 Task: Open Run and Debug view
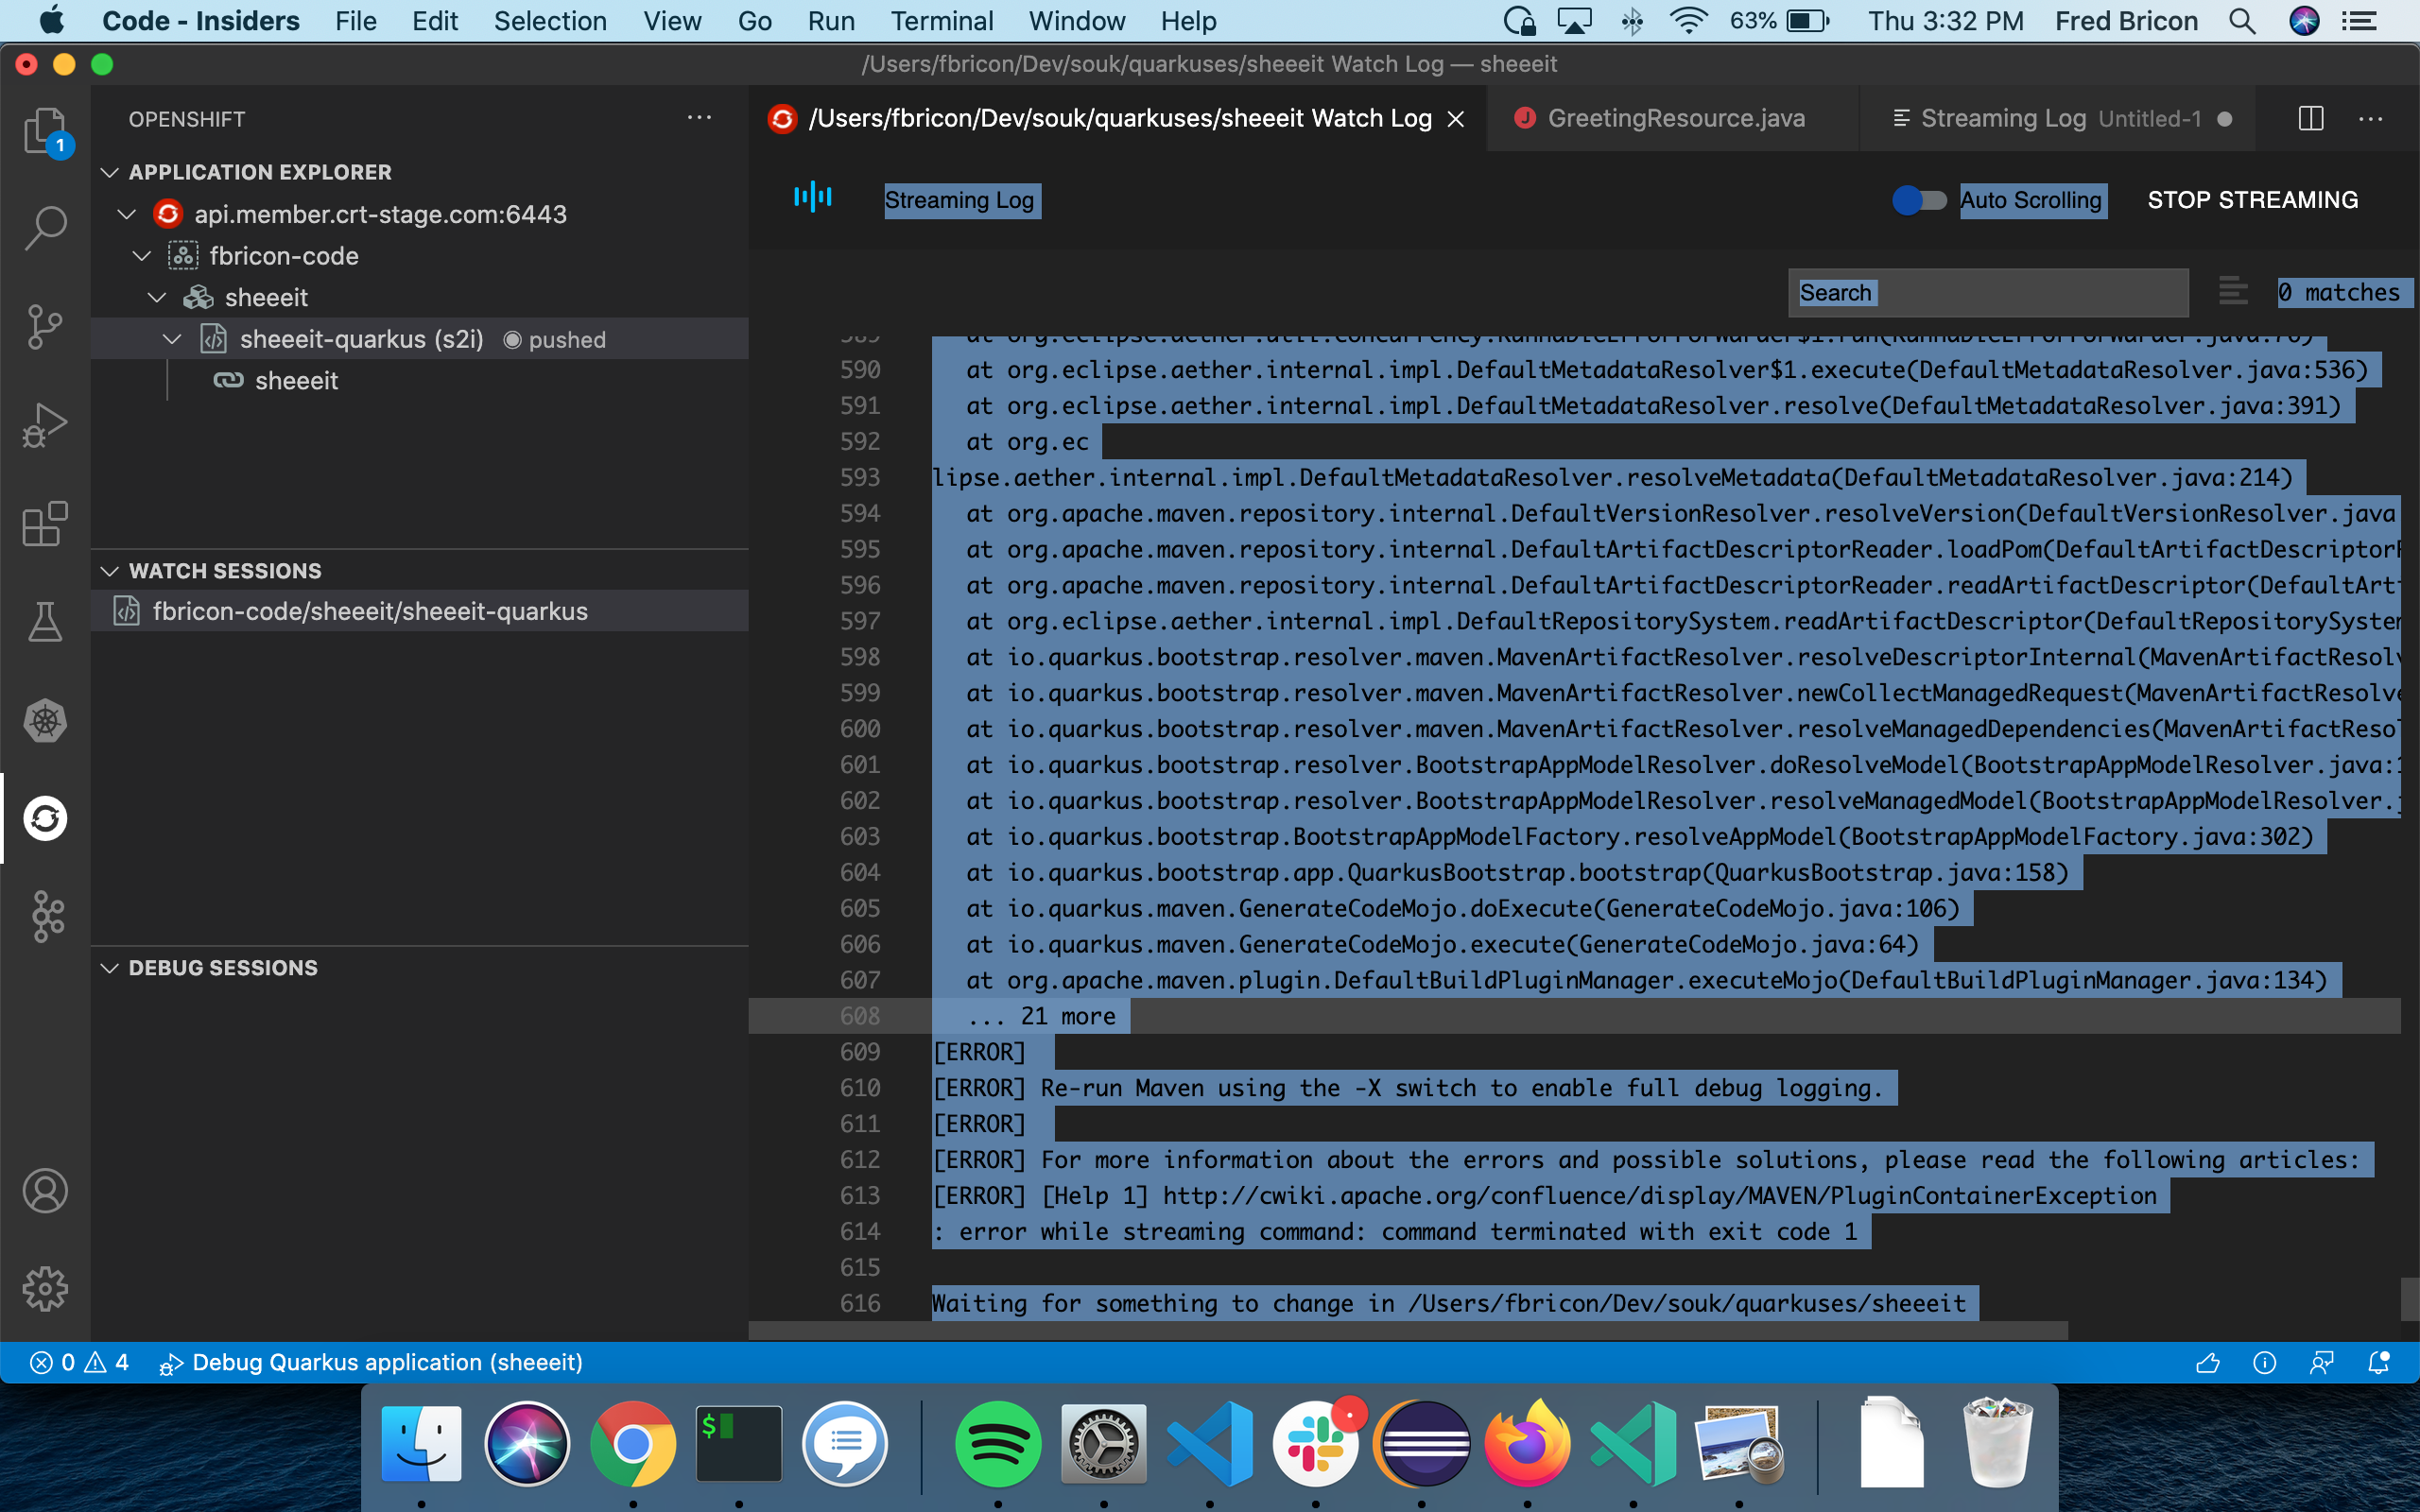pyautogui.click(x=45, y=425)
